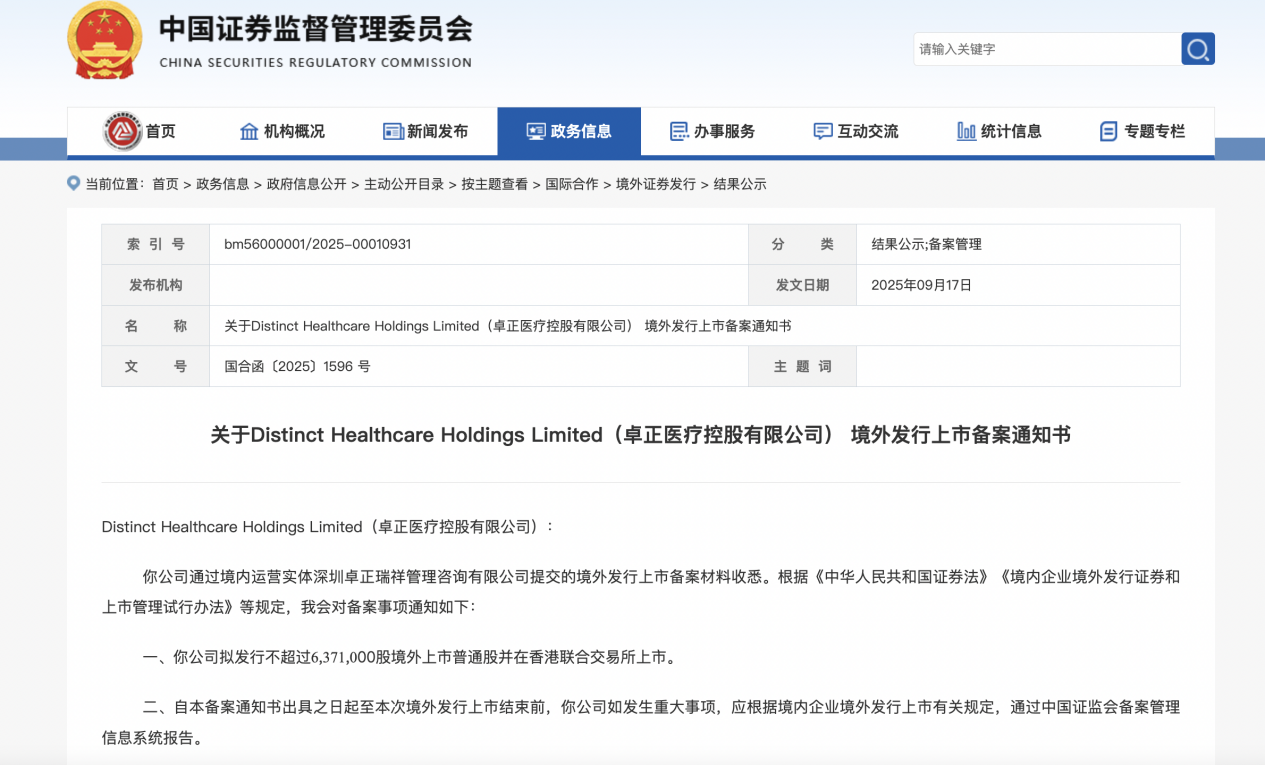The width and height of the screenshot is (1265, 765).
Task: Select 按主题查看 in breadcrumb
Action: click(x=494, y=184)
